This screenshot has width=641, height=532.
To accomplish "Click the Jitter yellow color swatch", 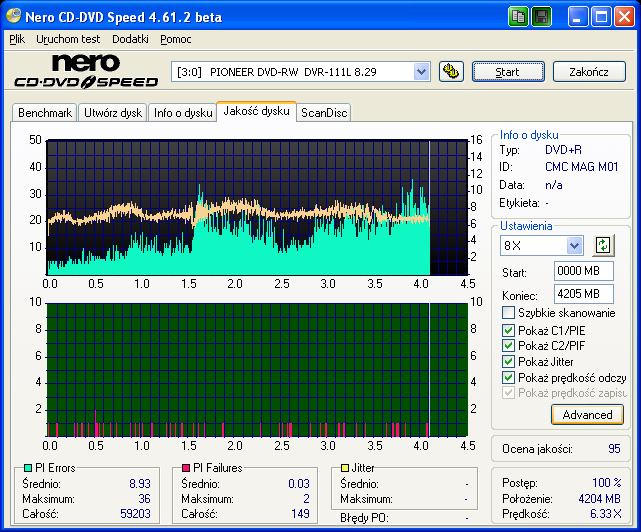I will 345,468.
